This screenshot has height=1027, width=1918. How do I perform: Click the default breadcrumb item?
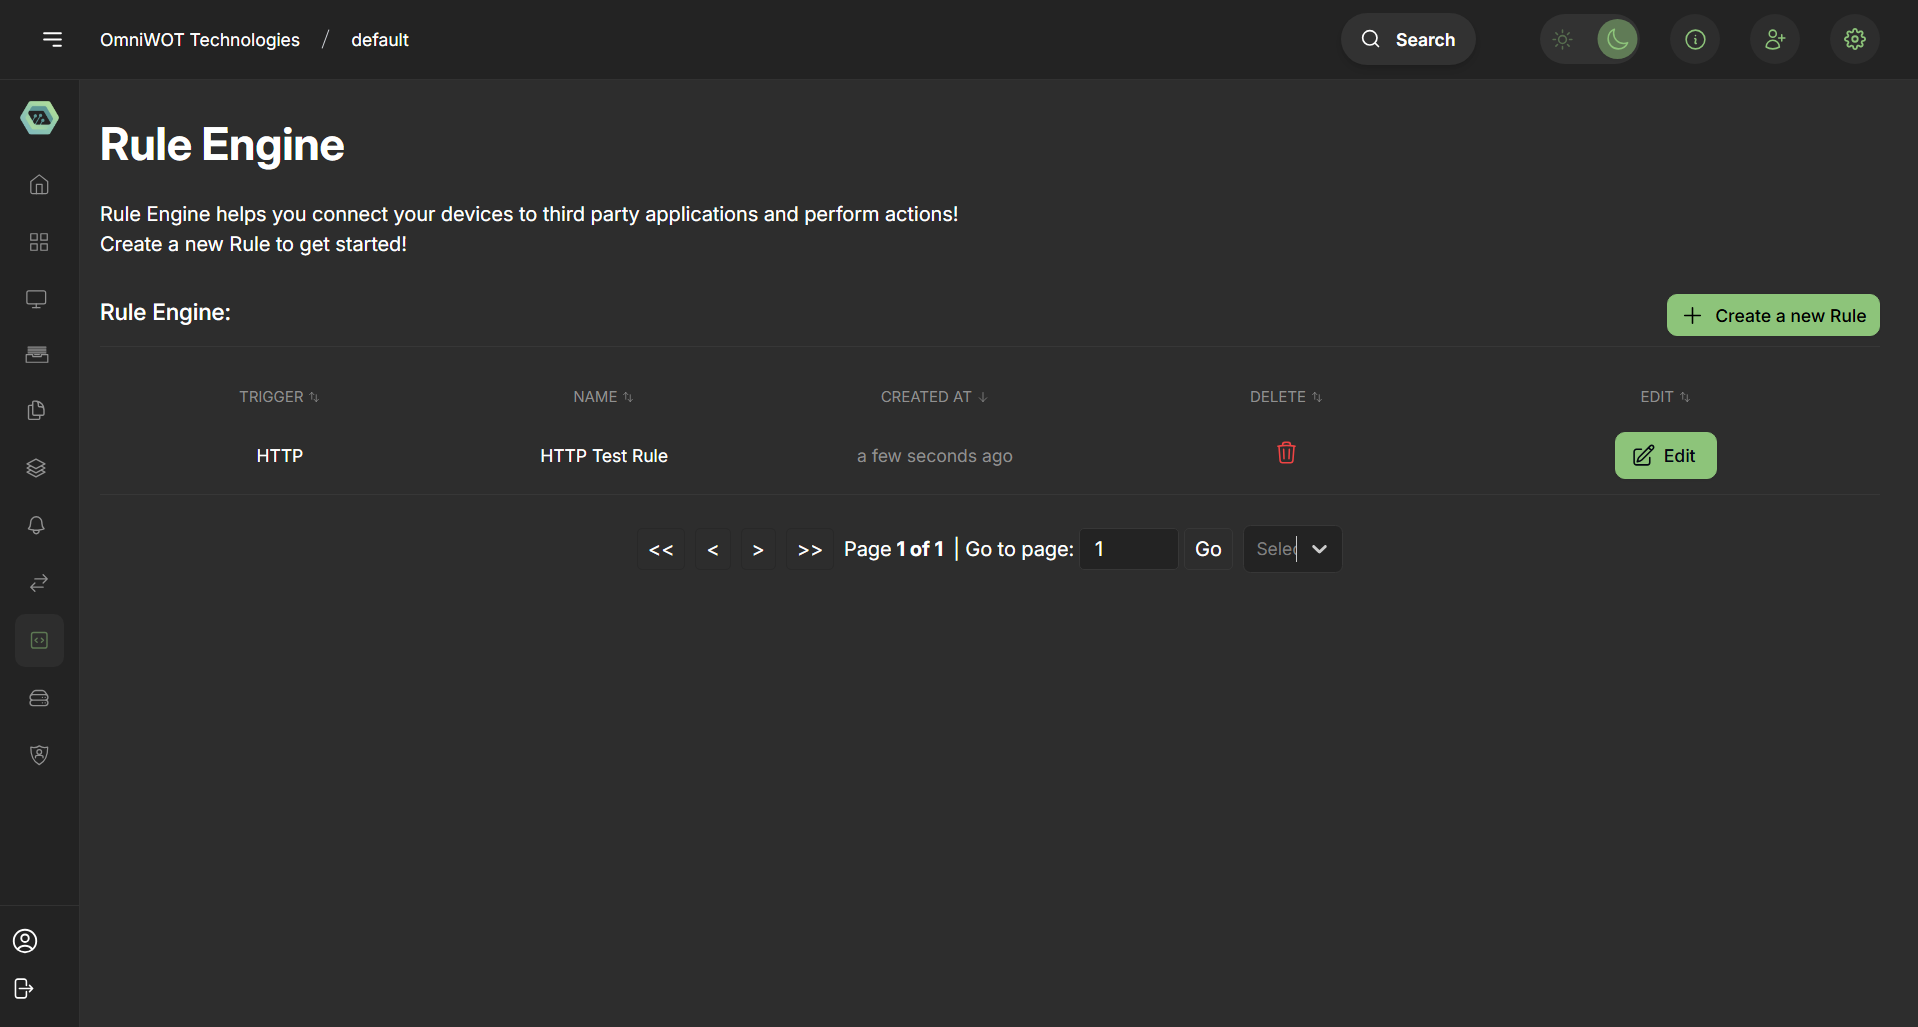tap(380, 40)
